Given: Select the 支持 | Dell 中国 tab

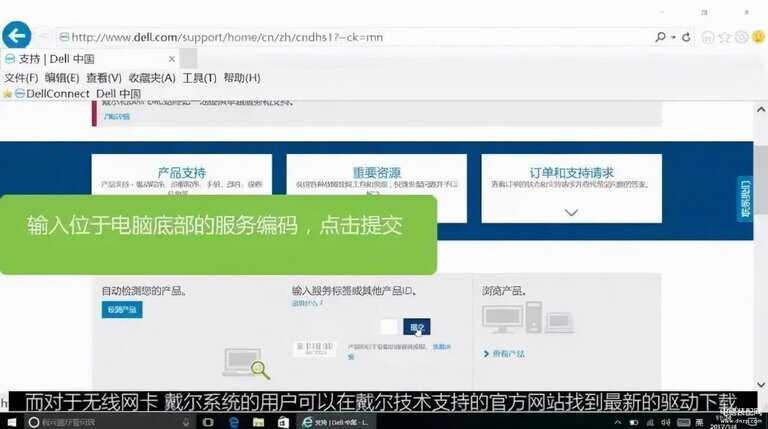Looking at the screenshot, I should pos(88,59).
